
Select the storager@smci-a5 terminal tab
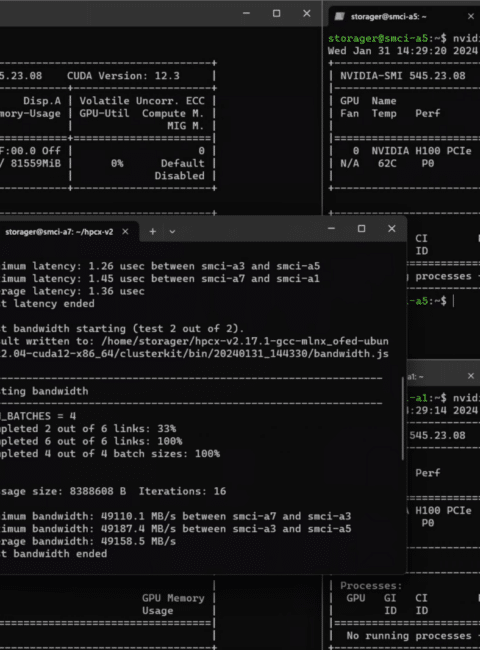point(402,17)
